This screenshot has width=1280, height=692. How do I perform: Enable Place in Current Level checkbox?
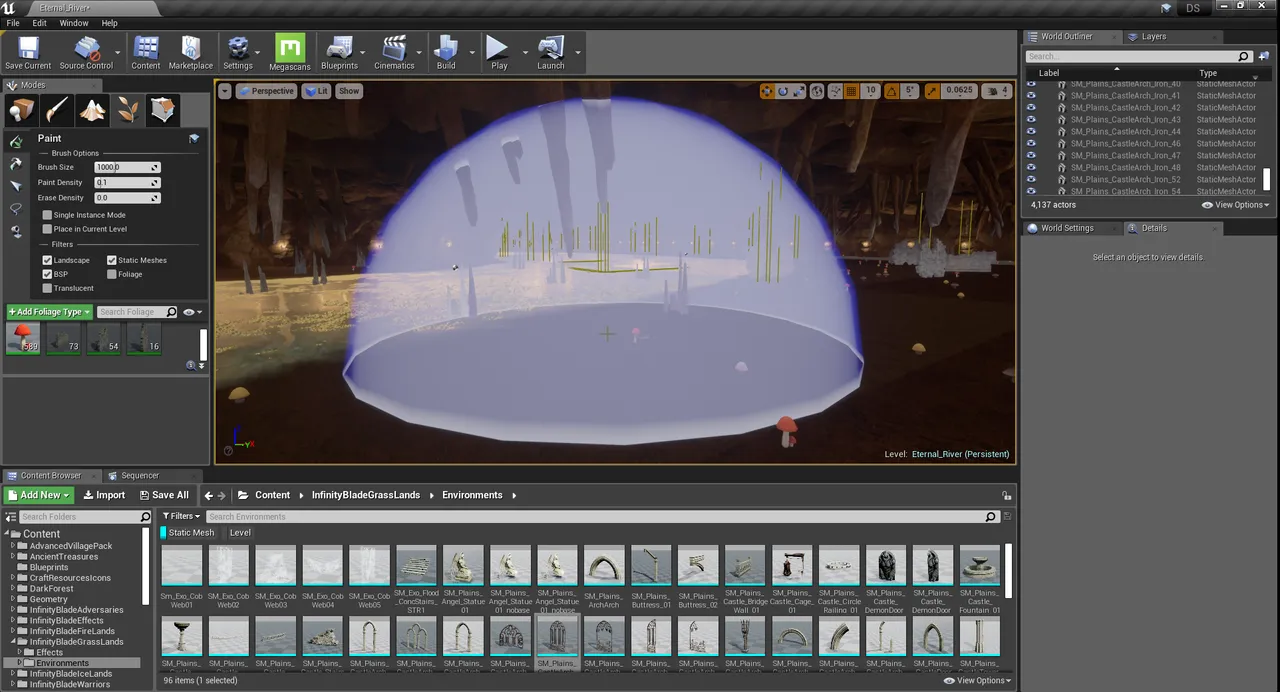[x=47, y=229]
